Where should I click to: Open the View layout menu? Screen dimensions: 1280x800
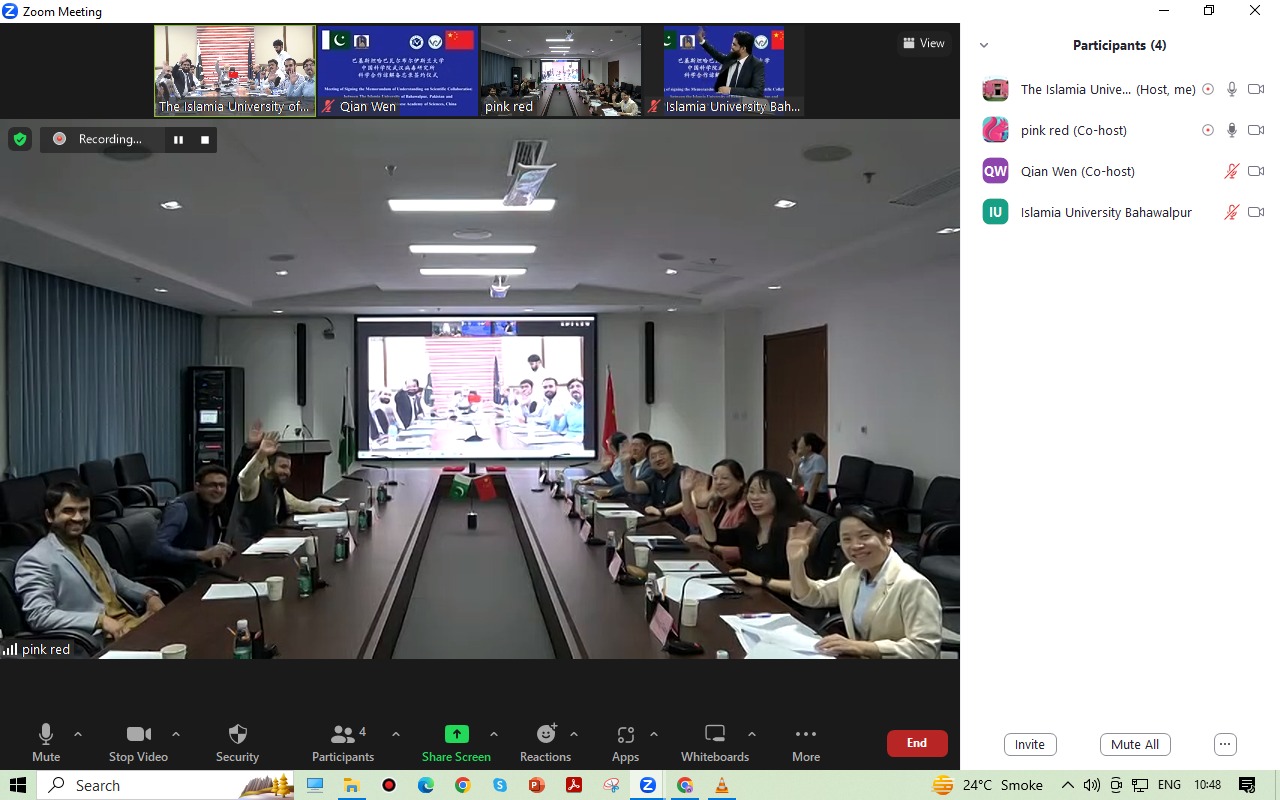pos(923,43)
